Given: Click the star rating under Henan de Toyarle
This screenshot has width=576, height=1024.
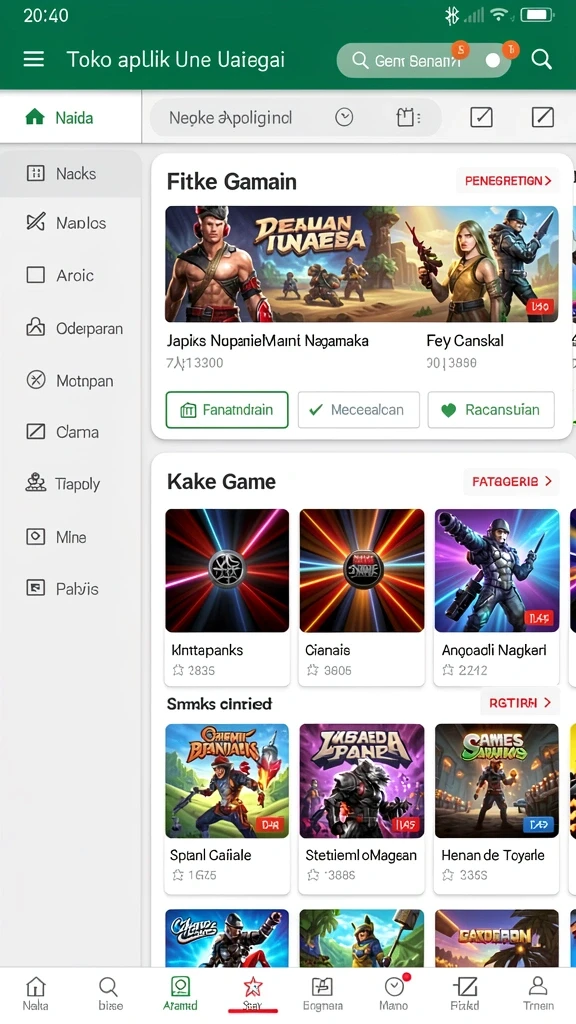Looking at the screenshot, I should [x=464, y=875].
